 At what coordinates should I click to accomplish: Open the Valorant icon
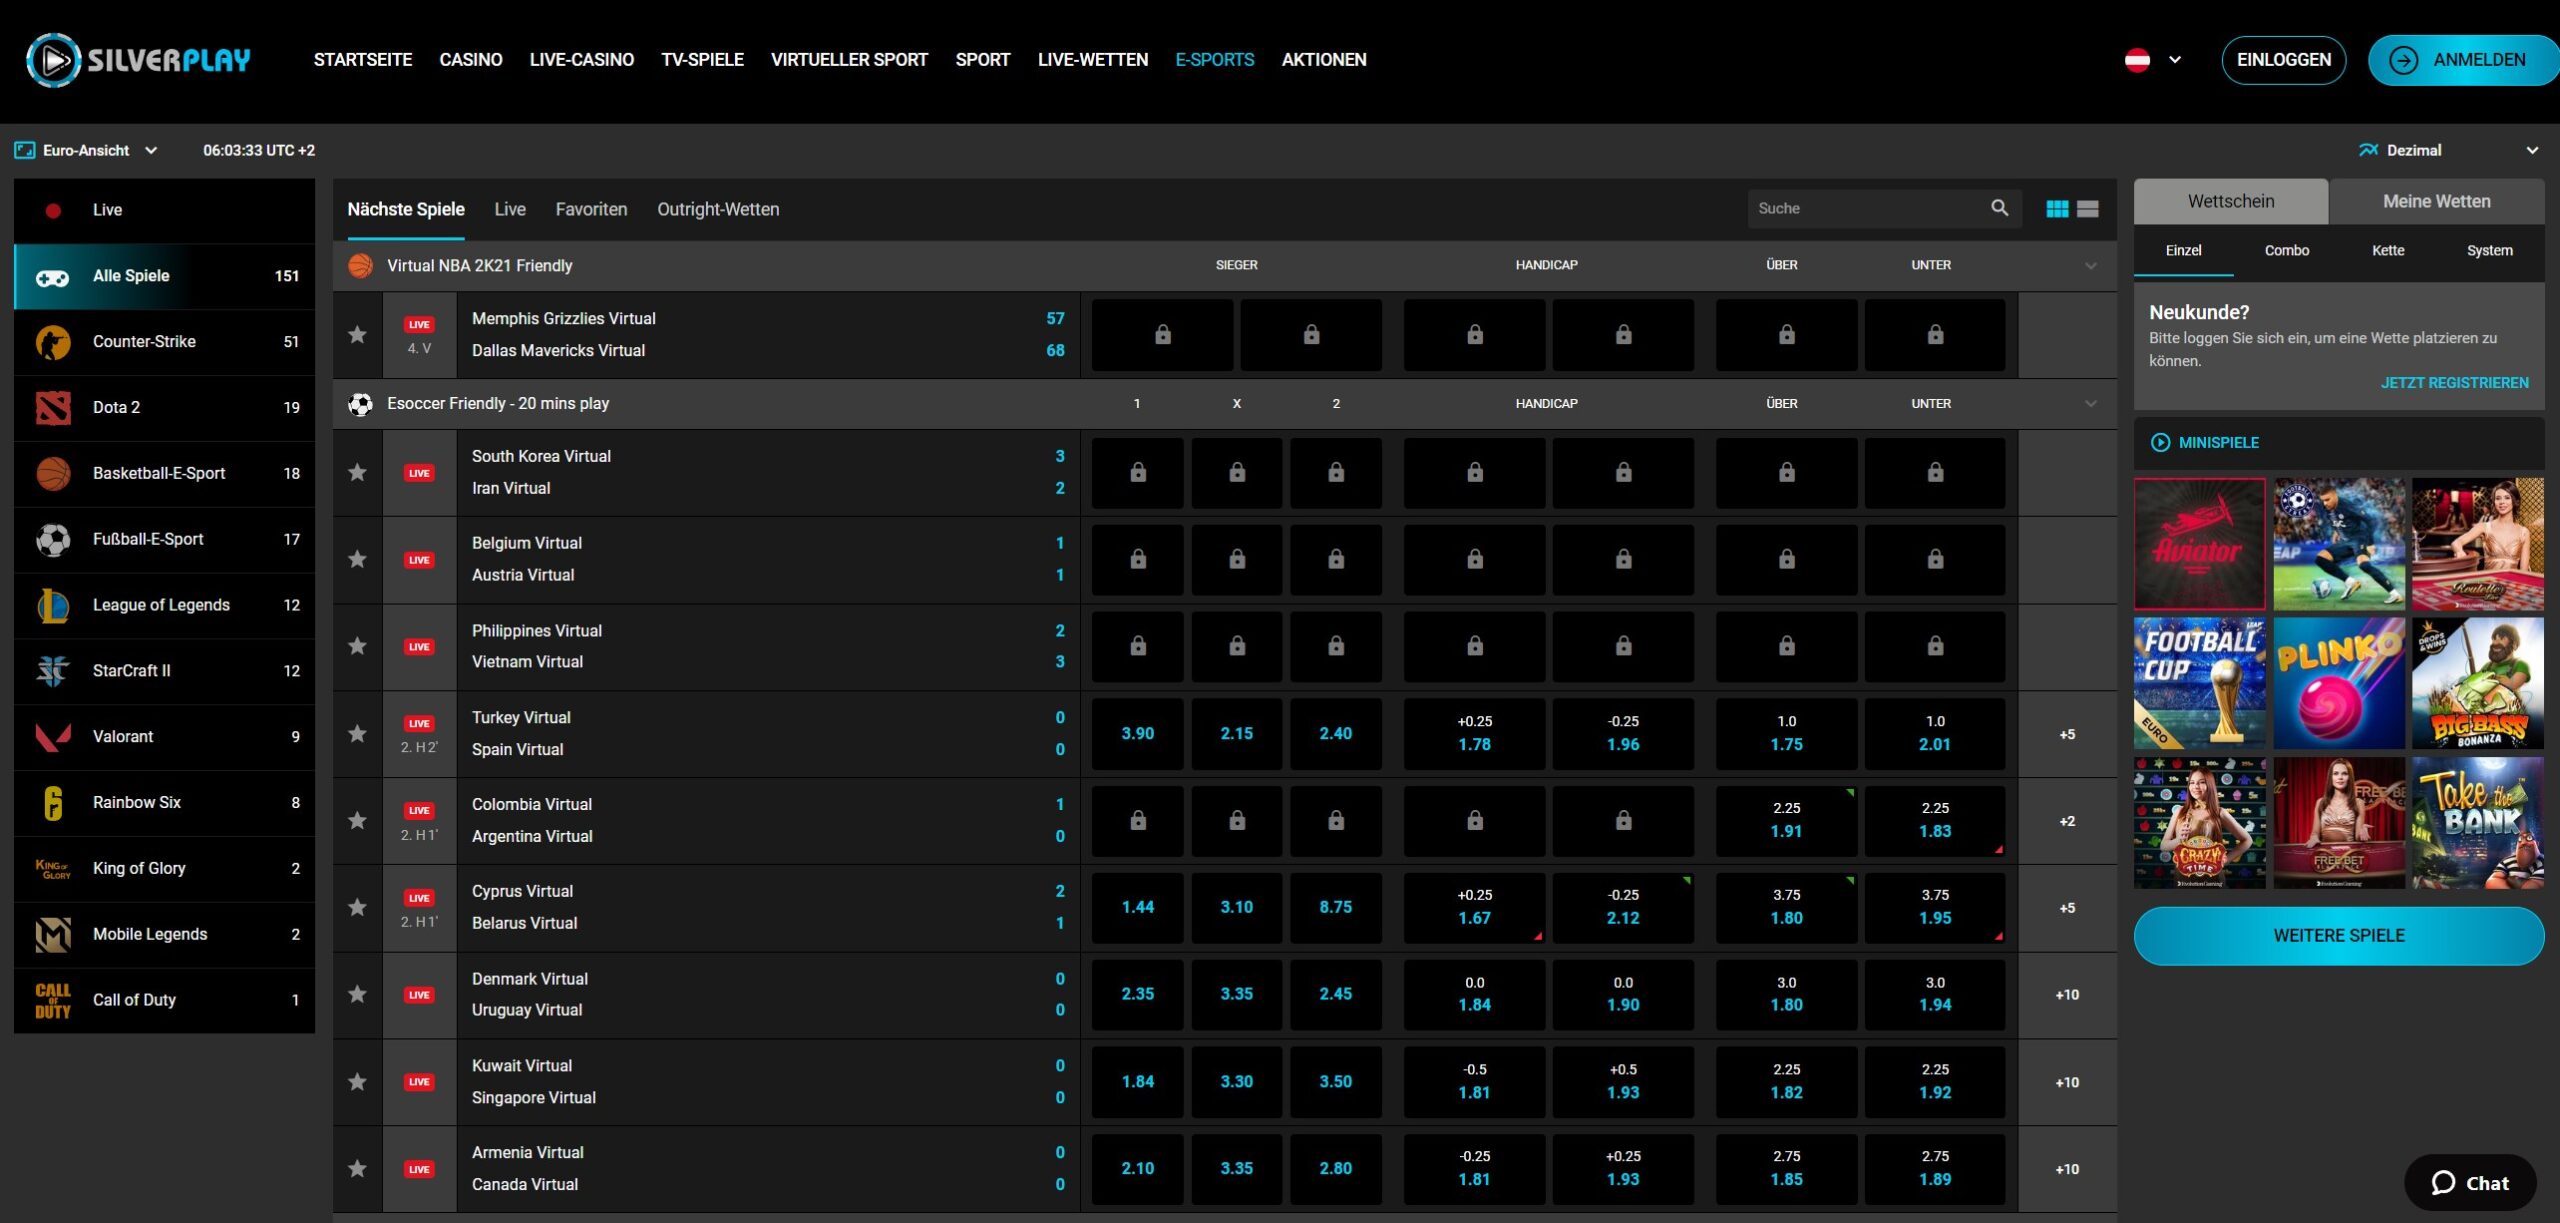coord(53,737)
